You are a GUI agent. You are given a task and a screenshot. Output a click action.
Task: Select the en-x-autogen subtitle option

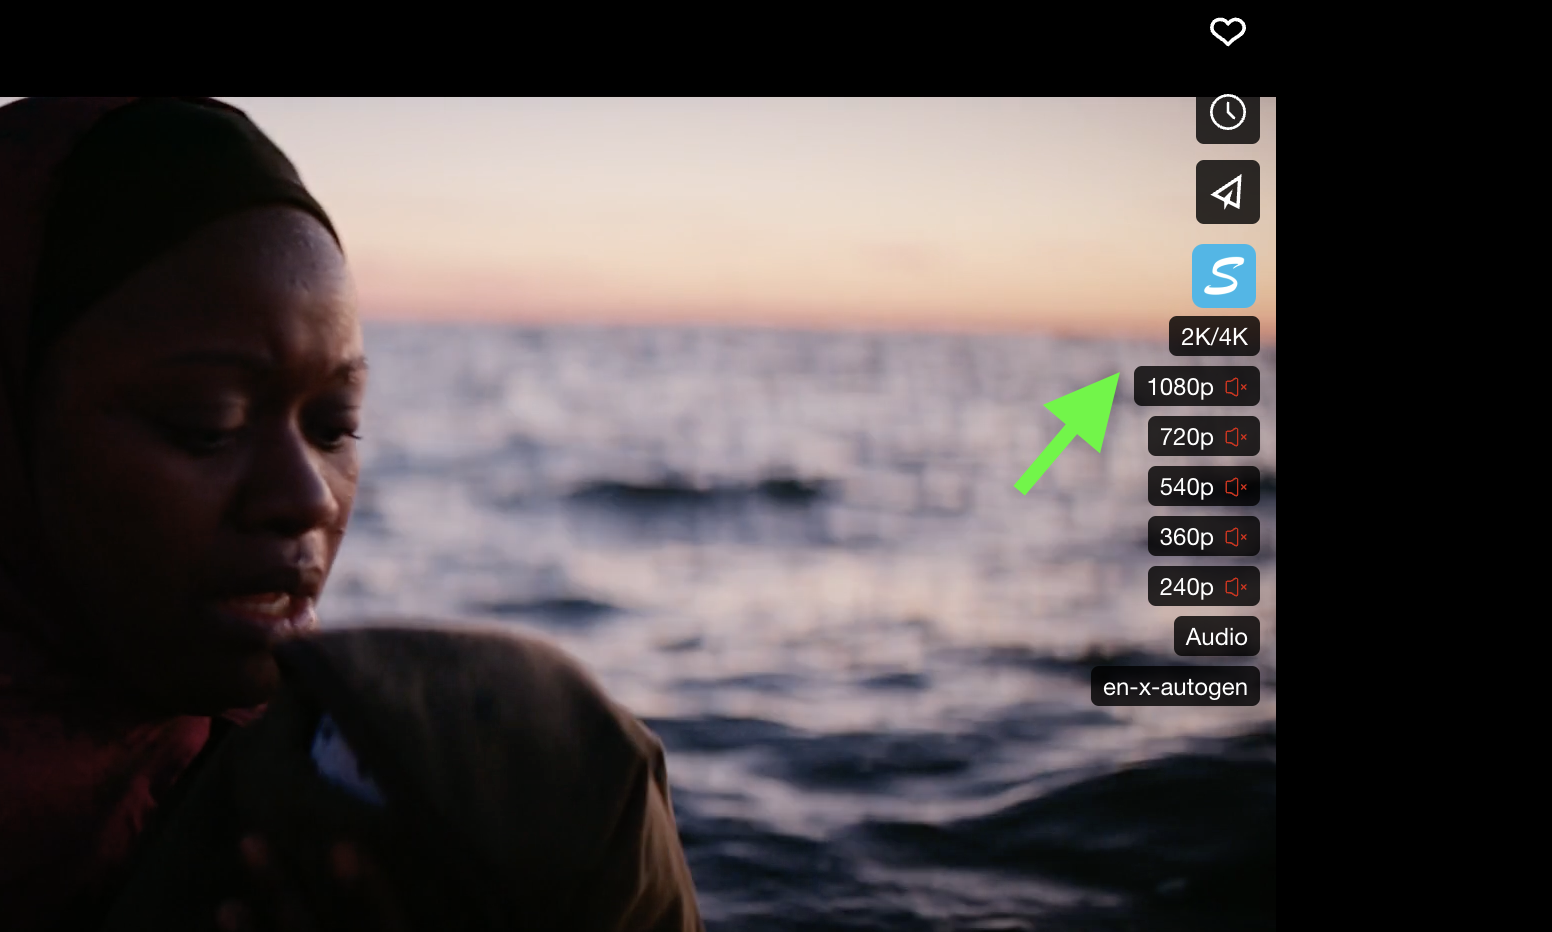click(x=1175, y=686)
